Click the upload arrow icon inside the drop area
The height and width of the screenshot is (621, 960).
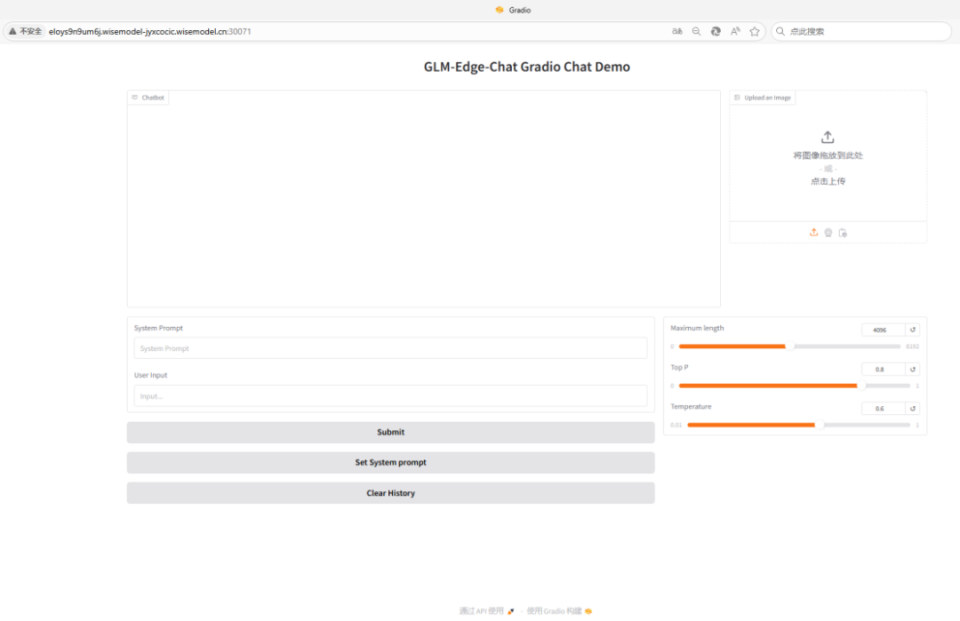(x=828, y=136)
